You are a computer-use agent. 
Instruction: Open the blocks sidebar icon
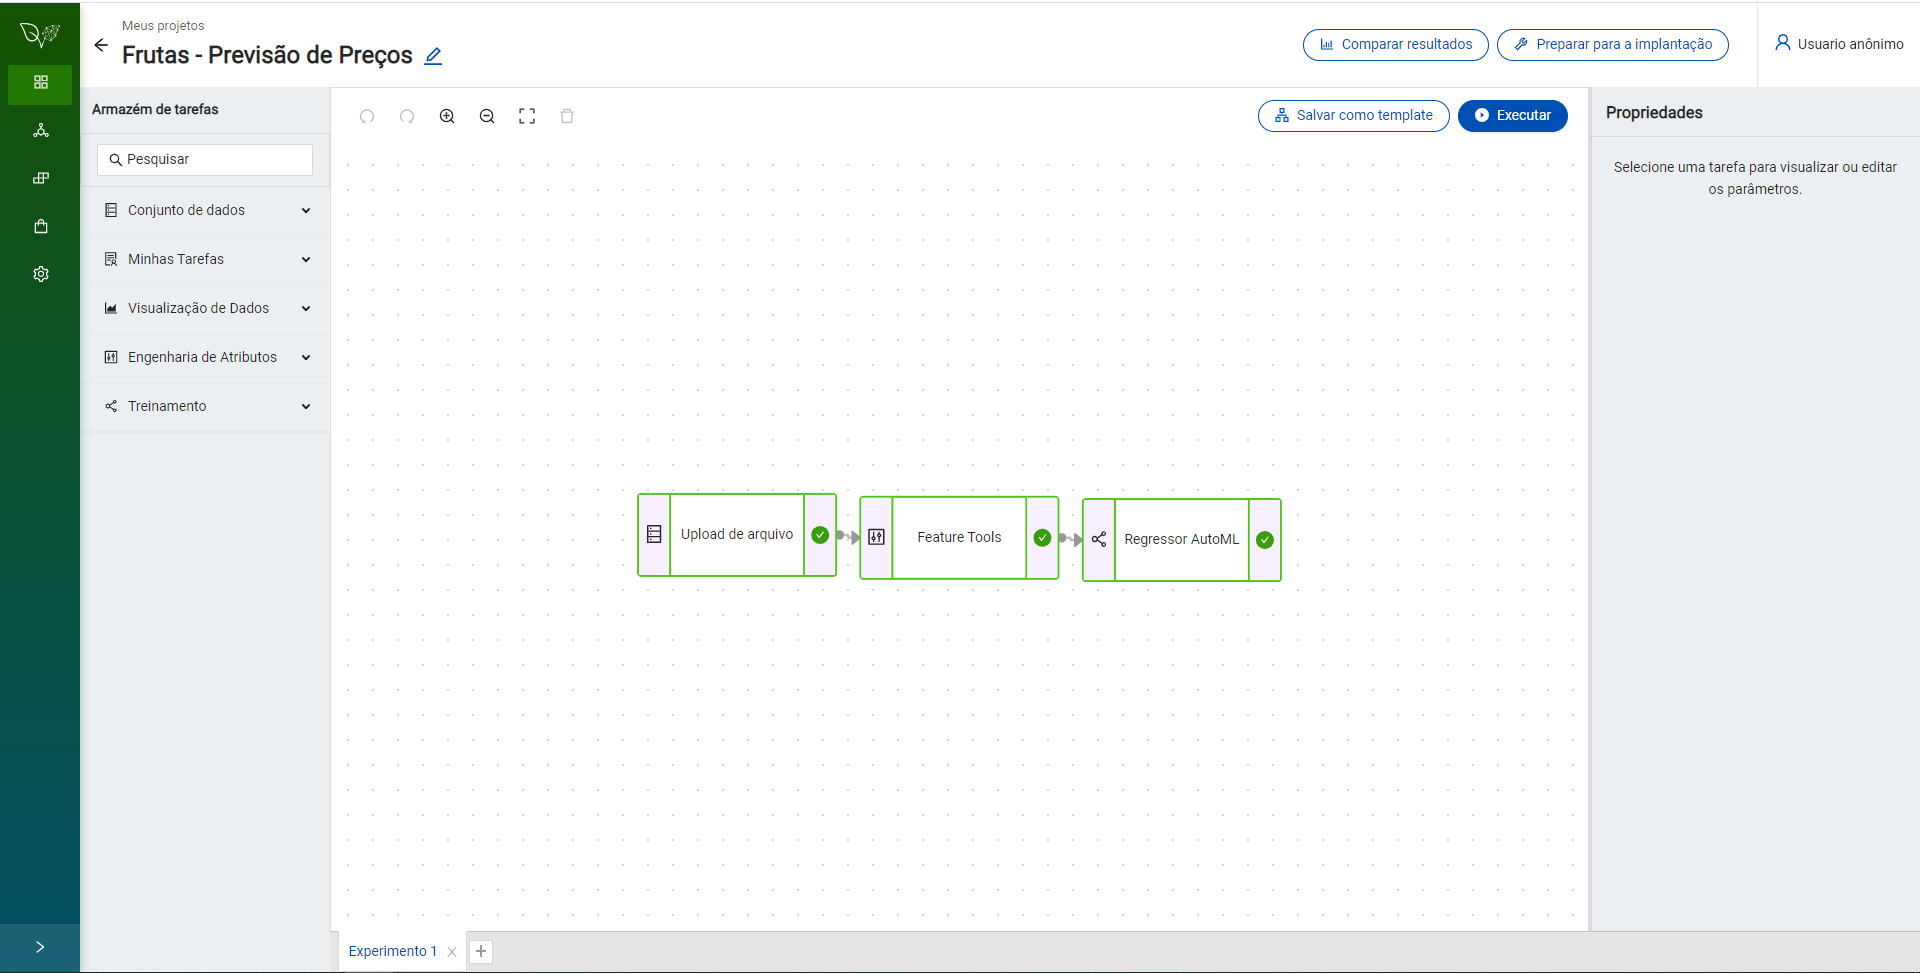(41, 178)
